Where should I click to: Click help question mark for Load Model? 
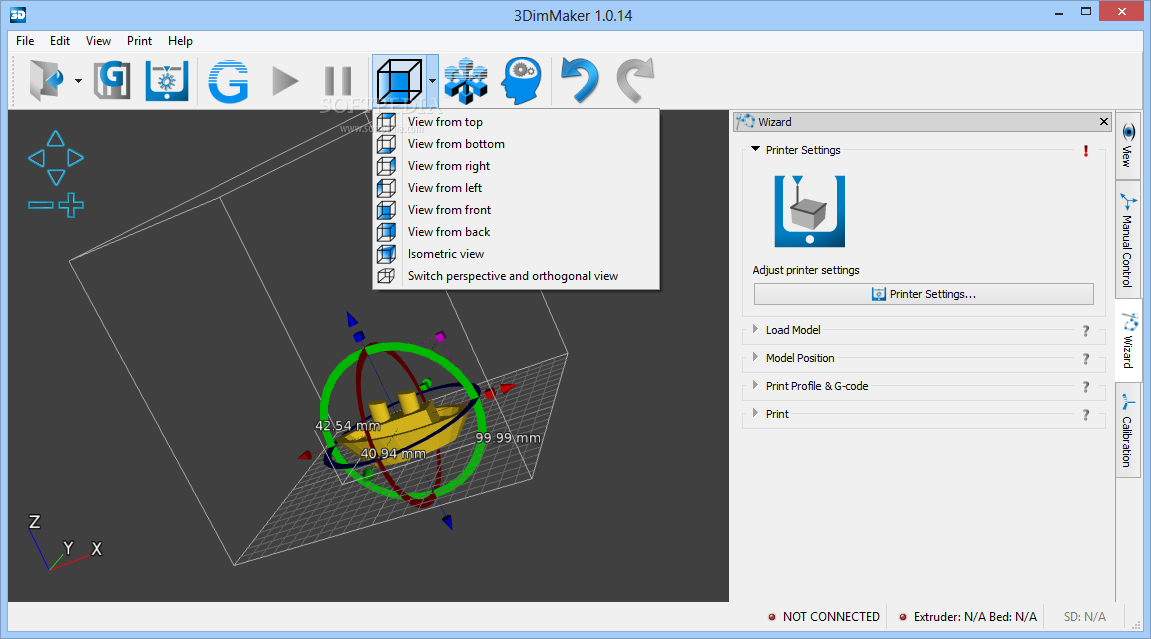click(1086, 331)
